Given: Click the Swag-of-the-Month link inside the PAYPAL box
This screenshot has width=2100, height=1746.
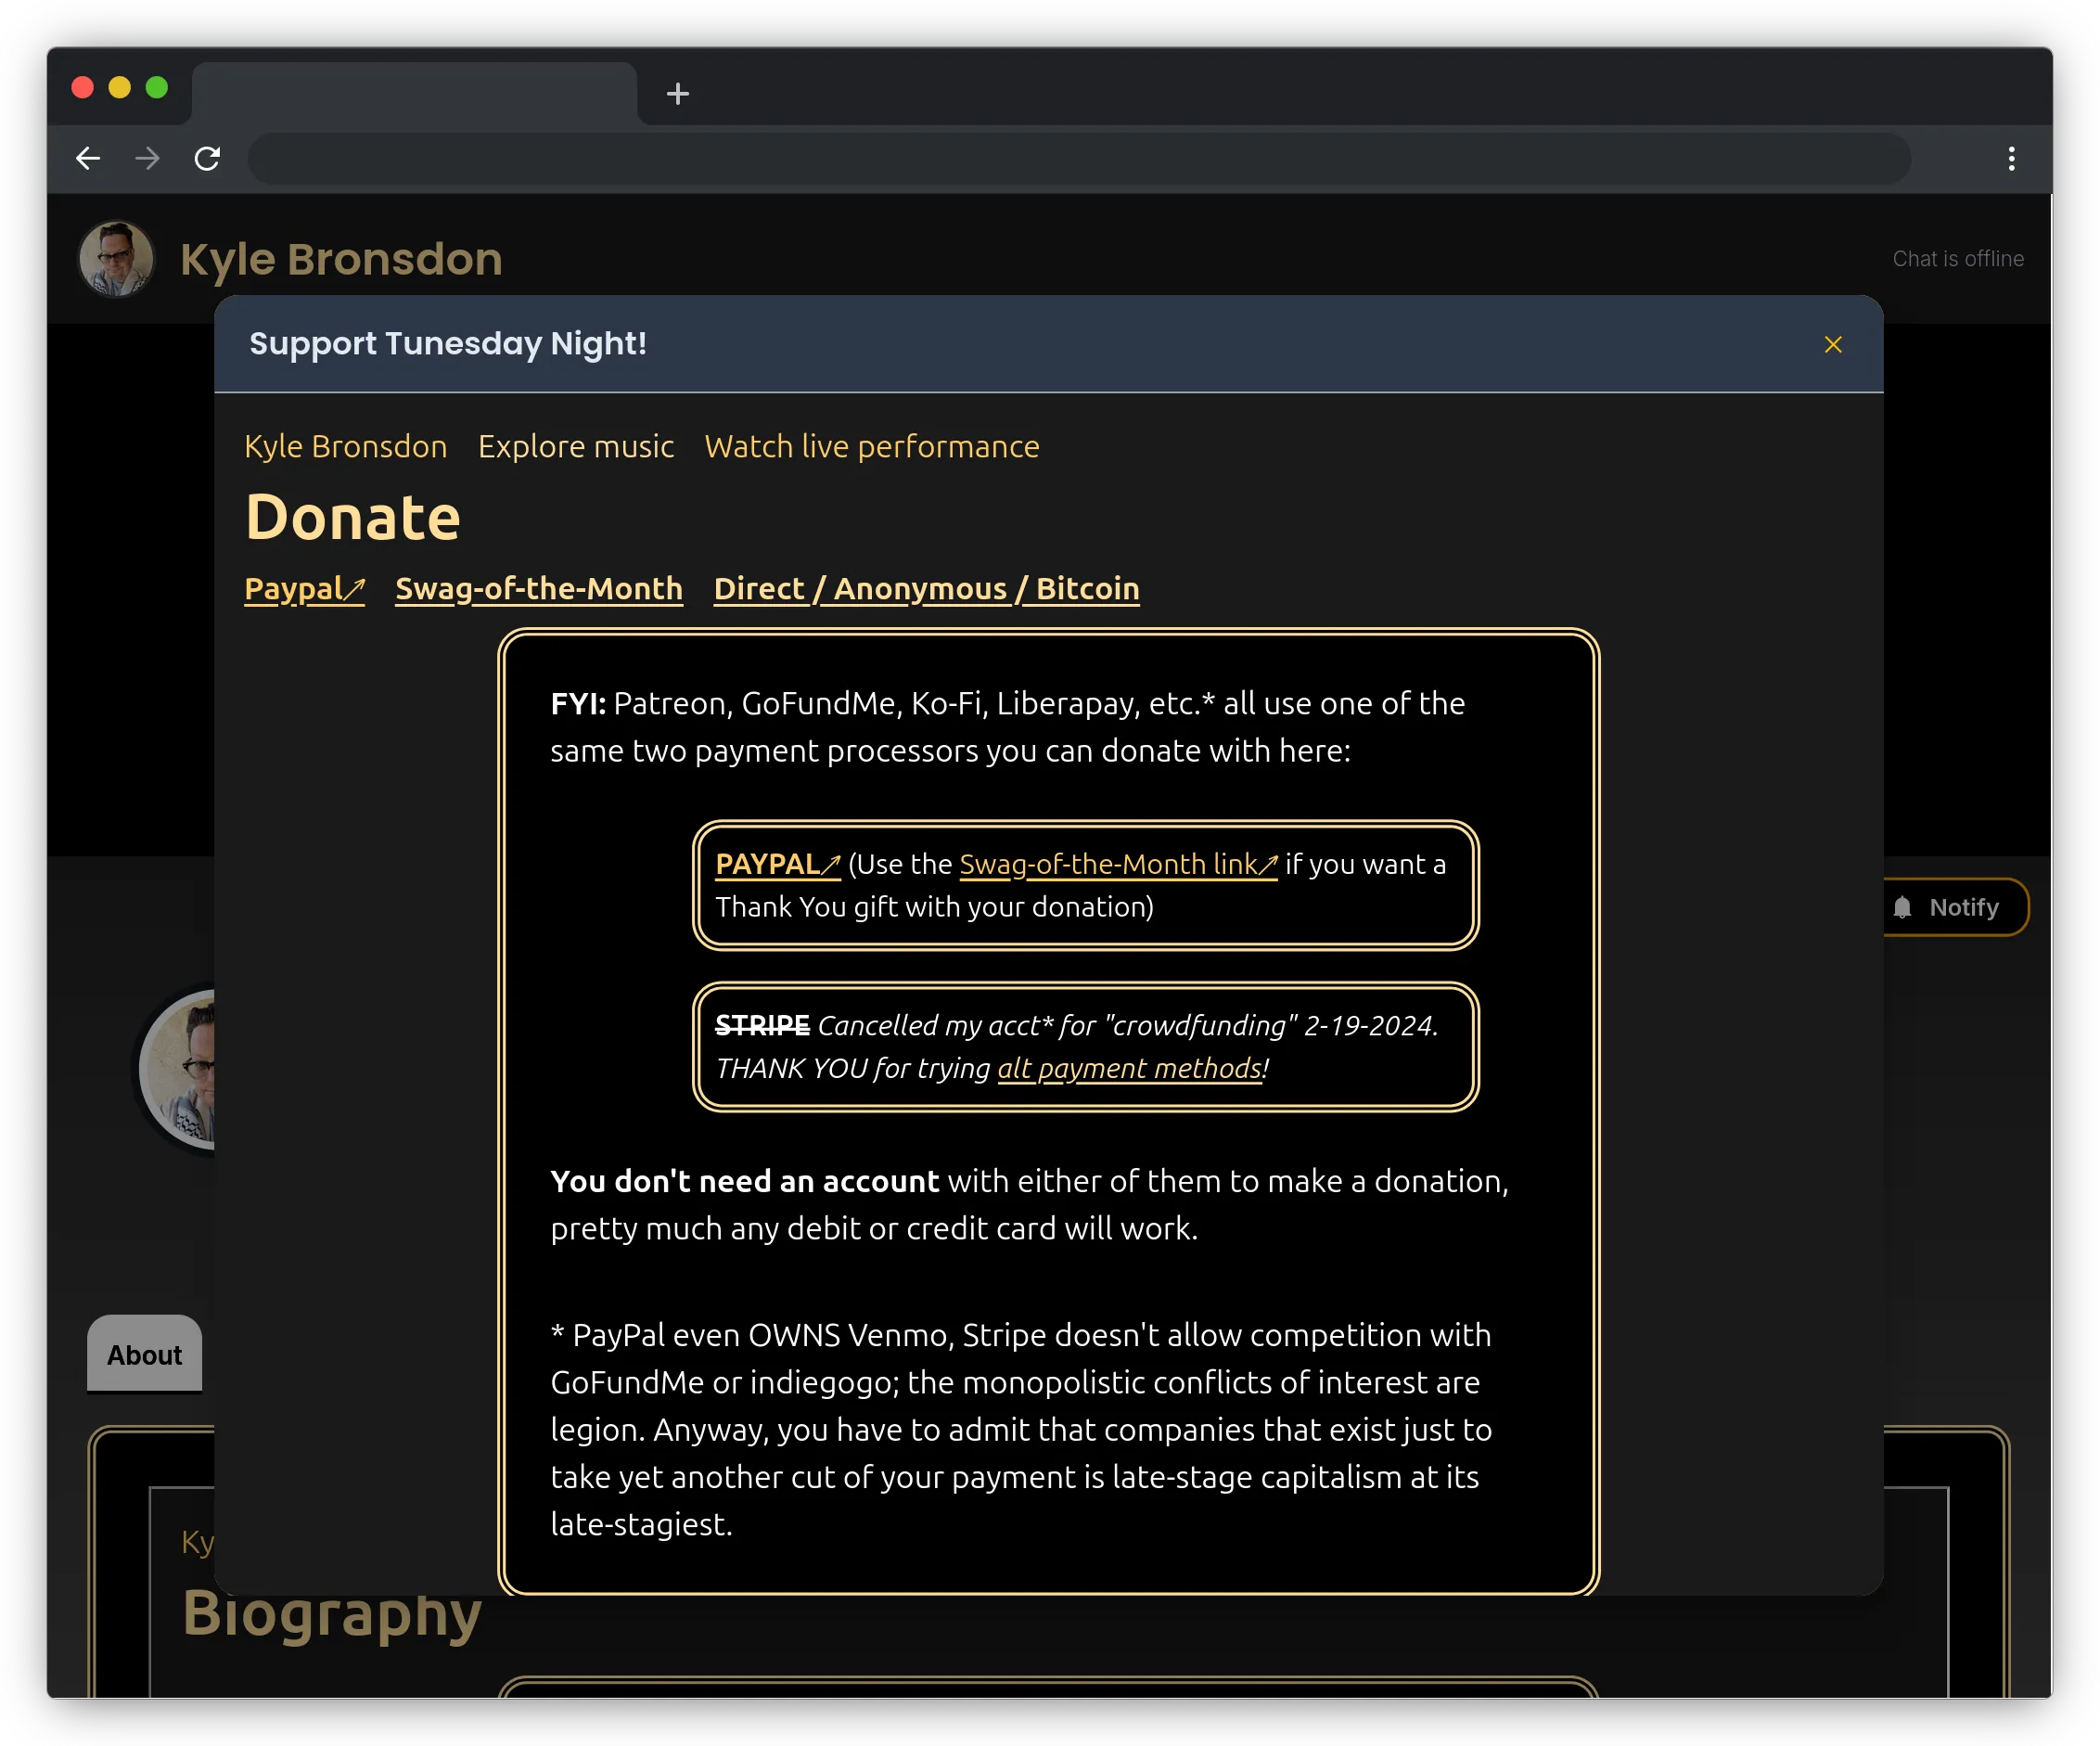Looking at the screenshot, I should 1117,864.
